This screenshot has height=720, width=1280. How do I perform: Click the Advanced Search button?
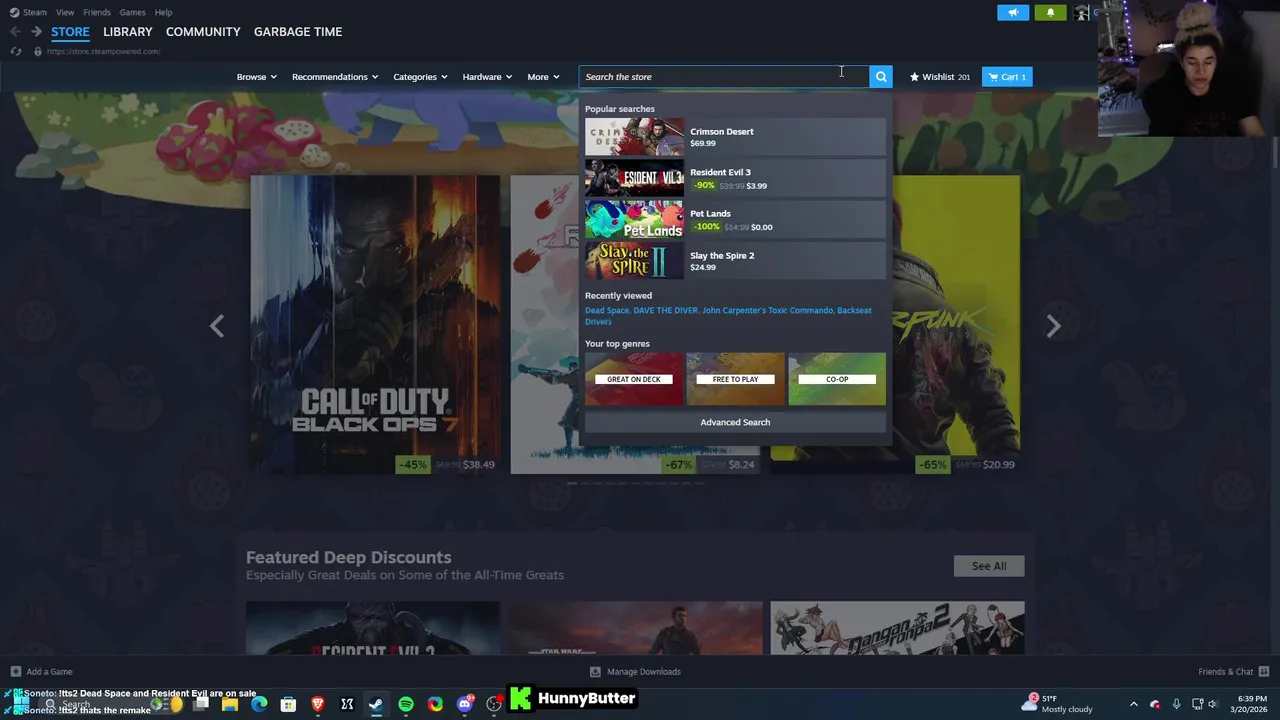coord(735,422)
